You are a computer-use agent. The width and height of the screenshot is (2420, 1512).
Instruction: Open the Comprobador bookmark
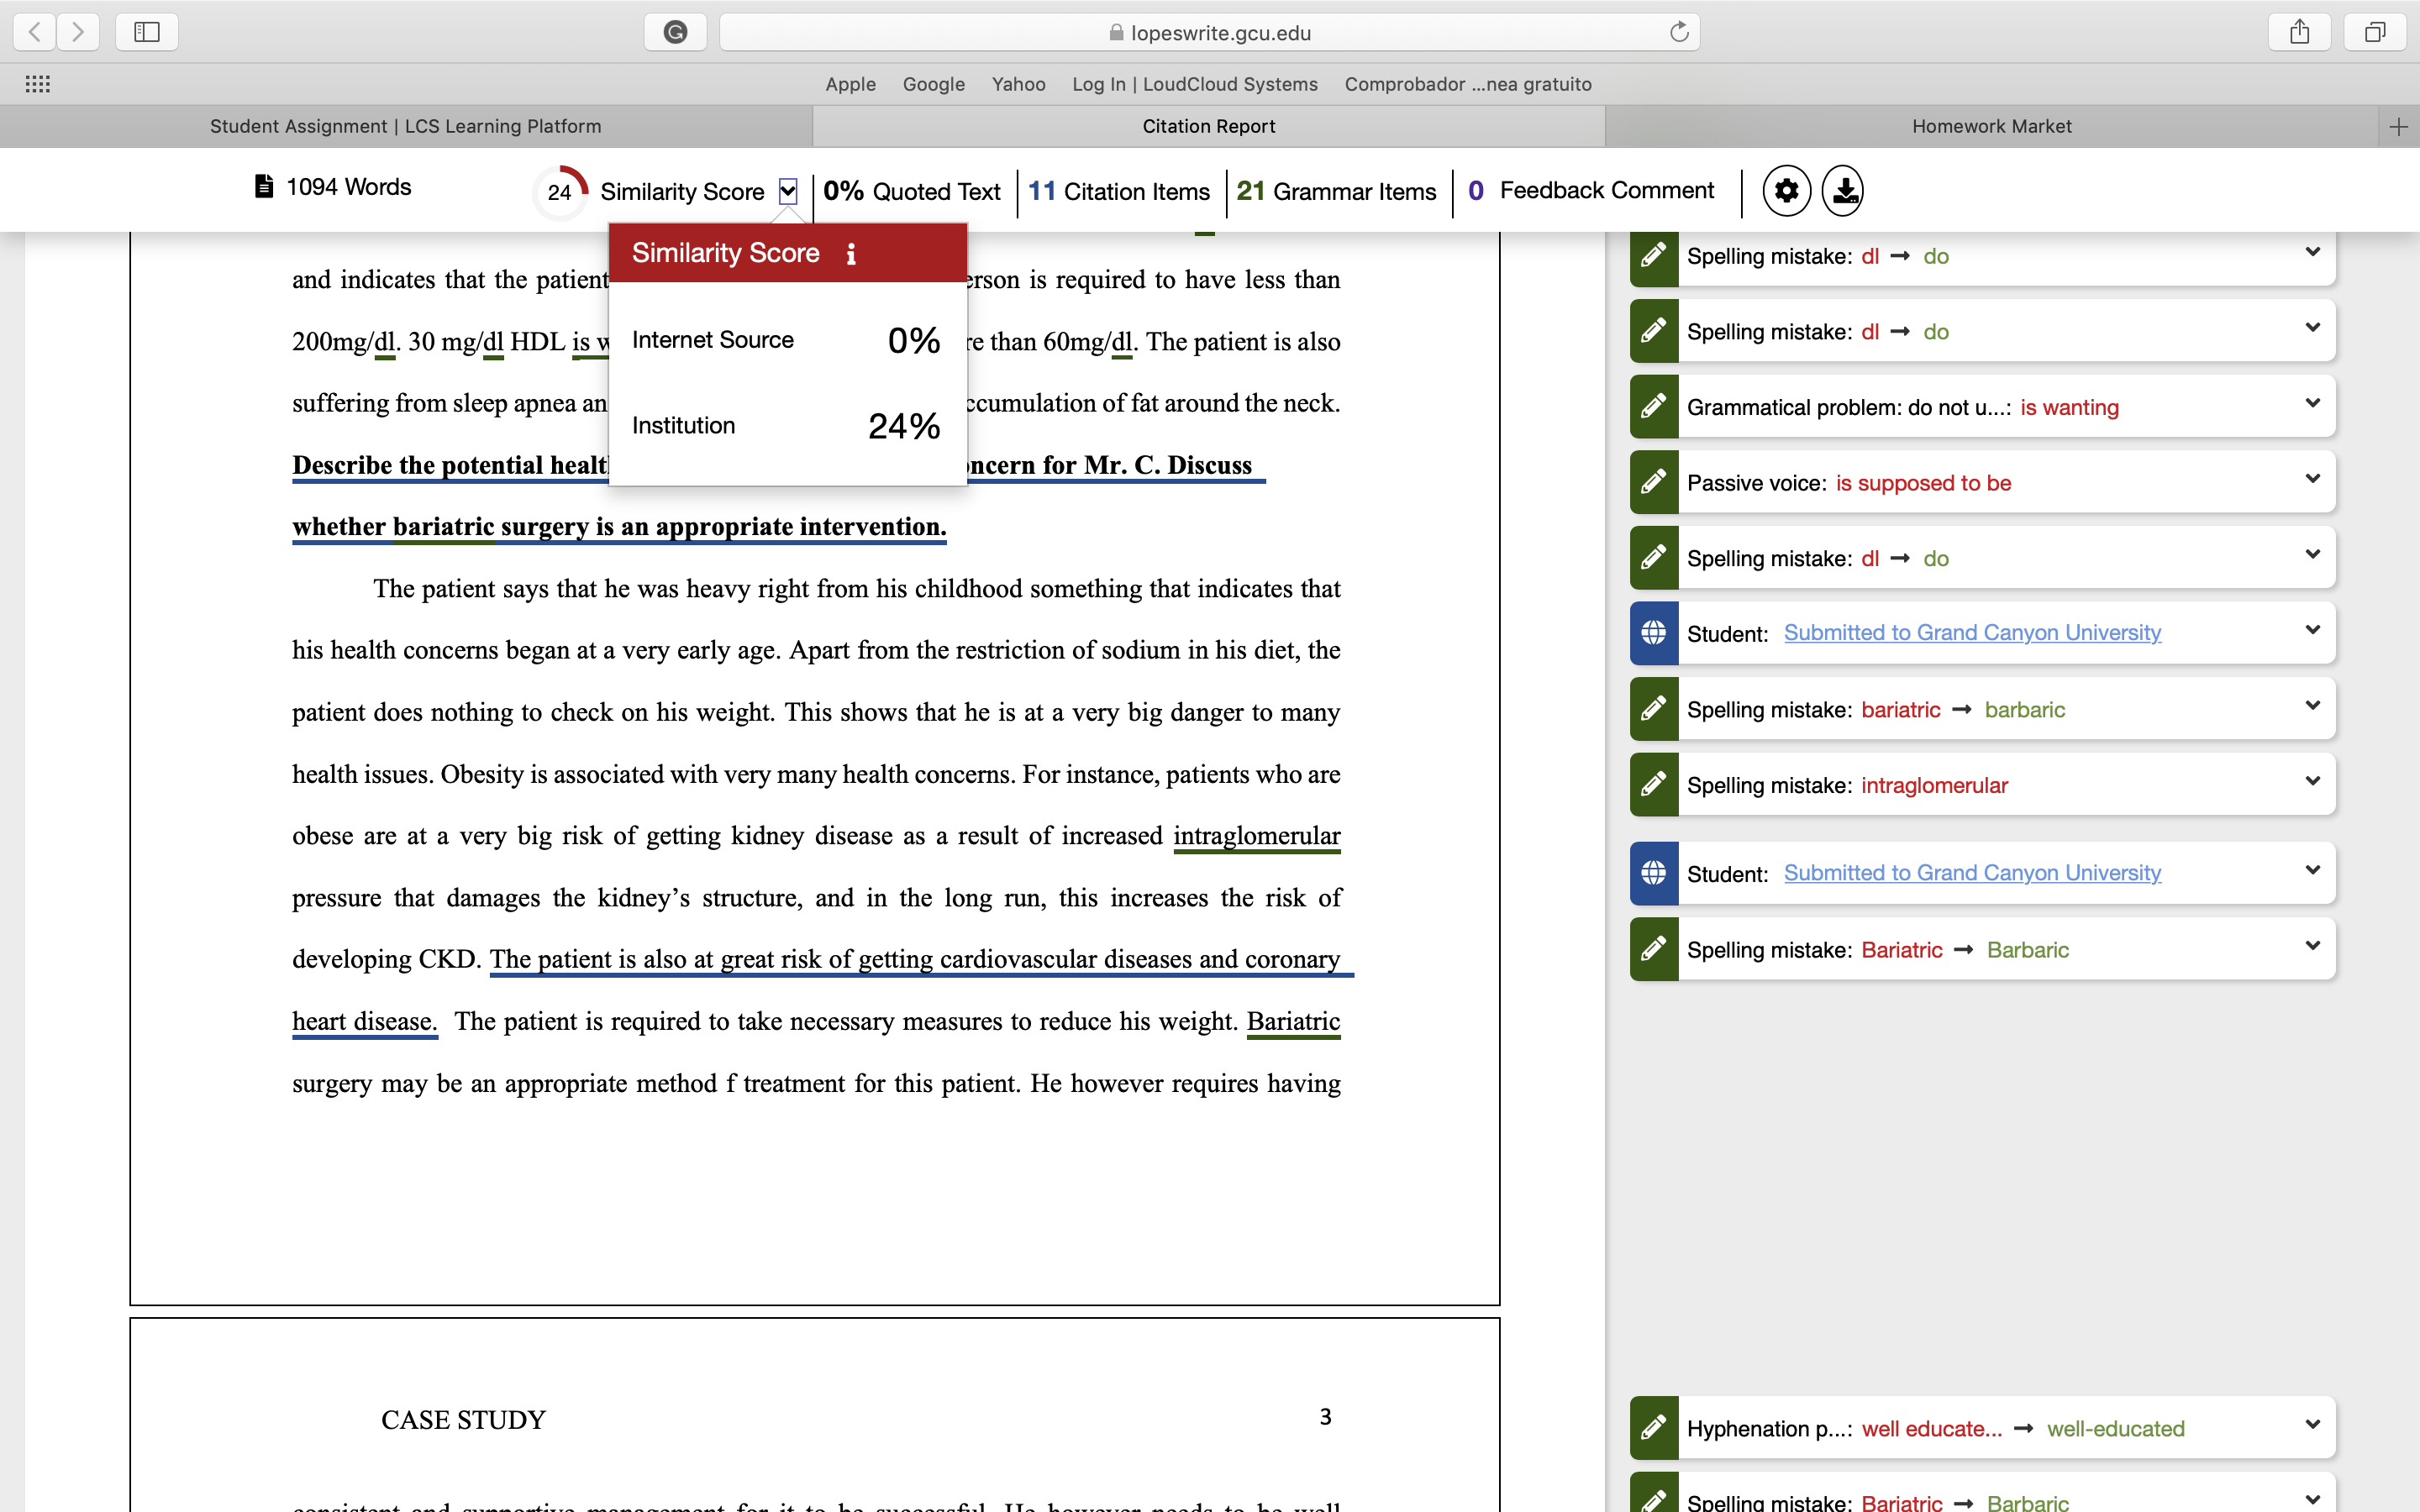click(1468, 84)
